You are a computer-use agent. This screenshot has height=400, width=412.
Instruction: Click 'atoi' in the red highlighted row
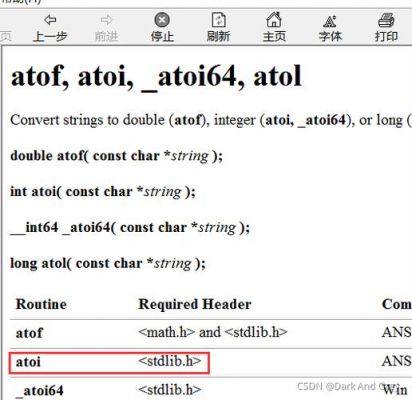pos(28,362)
